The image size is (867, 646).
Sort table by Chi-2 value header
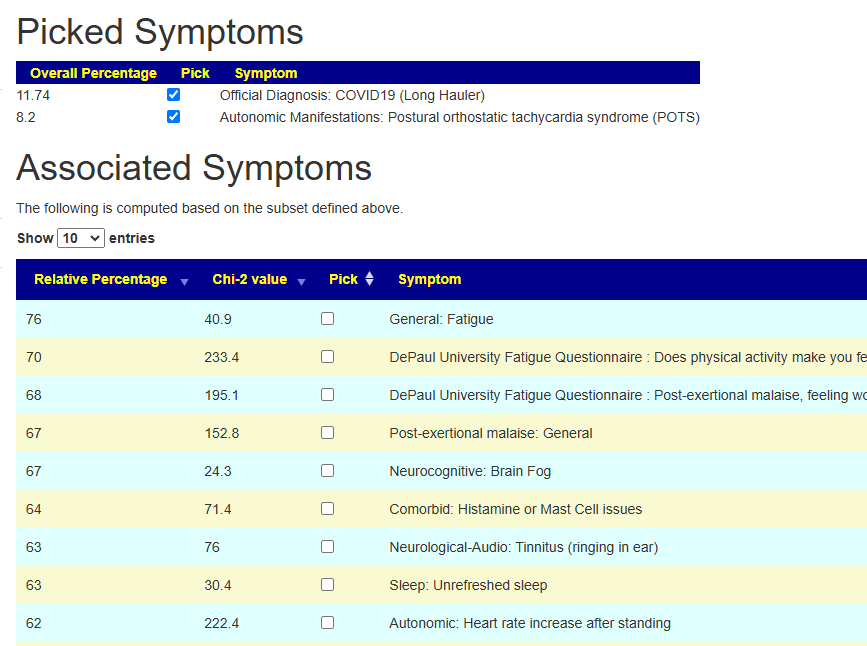pyautogui.click(x=249, y=279)
